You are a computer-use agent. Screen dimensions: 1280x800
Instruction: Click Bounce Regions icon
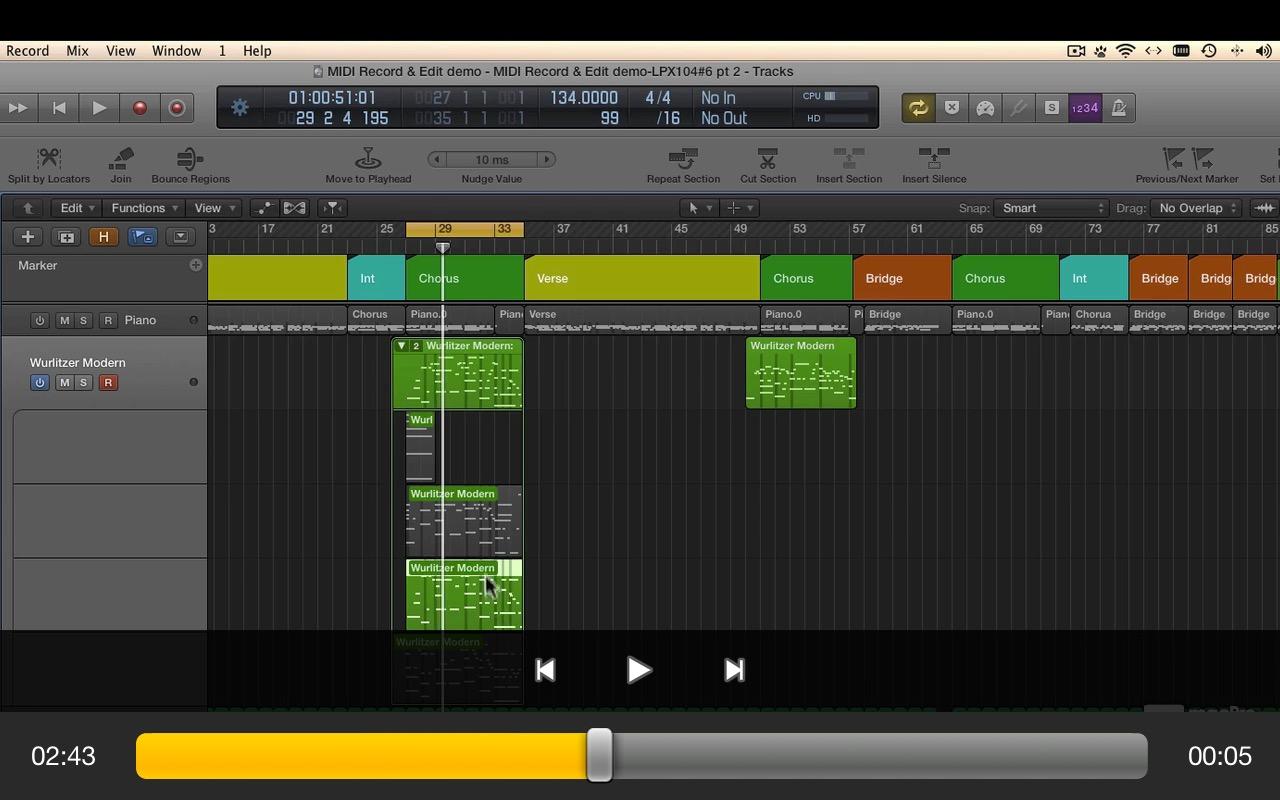(x=190, y=159)
